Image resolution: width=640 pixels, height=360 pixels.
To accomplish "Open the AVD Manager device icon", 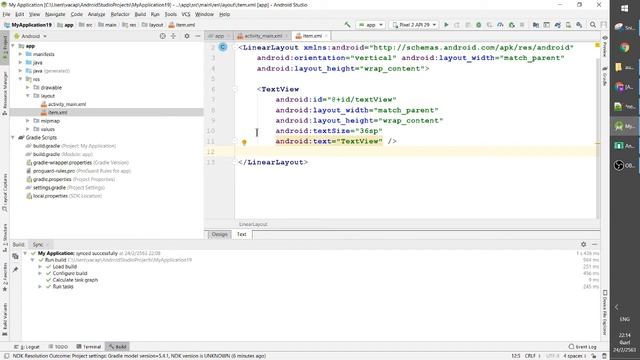I will (568, 25).
